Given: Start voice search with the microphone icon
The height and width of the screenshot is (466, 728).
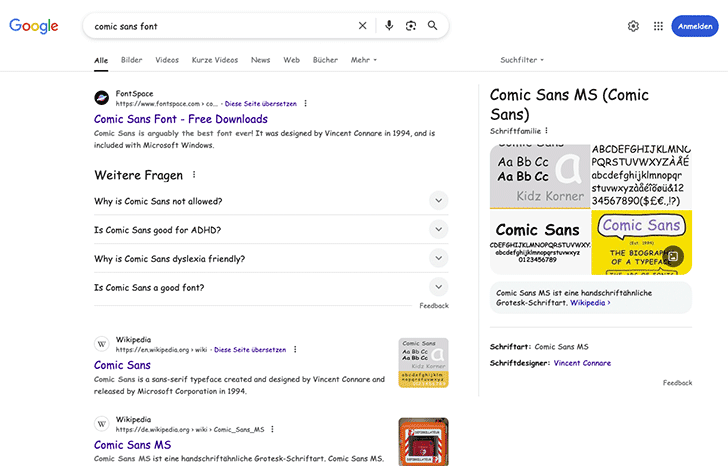Looking at the screenshot, I should point(389,26).
